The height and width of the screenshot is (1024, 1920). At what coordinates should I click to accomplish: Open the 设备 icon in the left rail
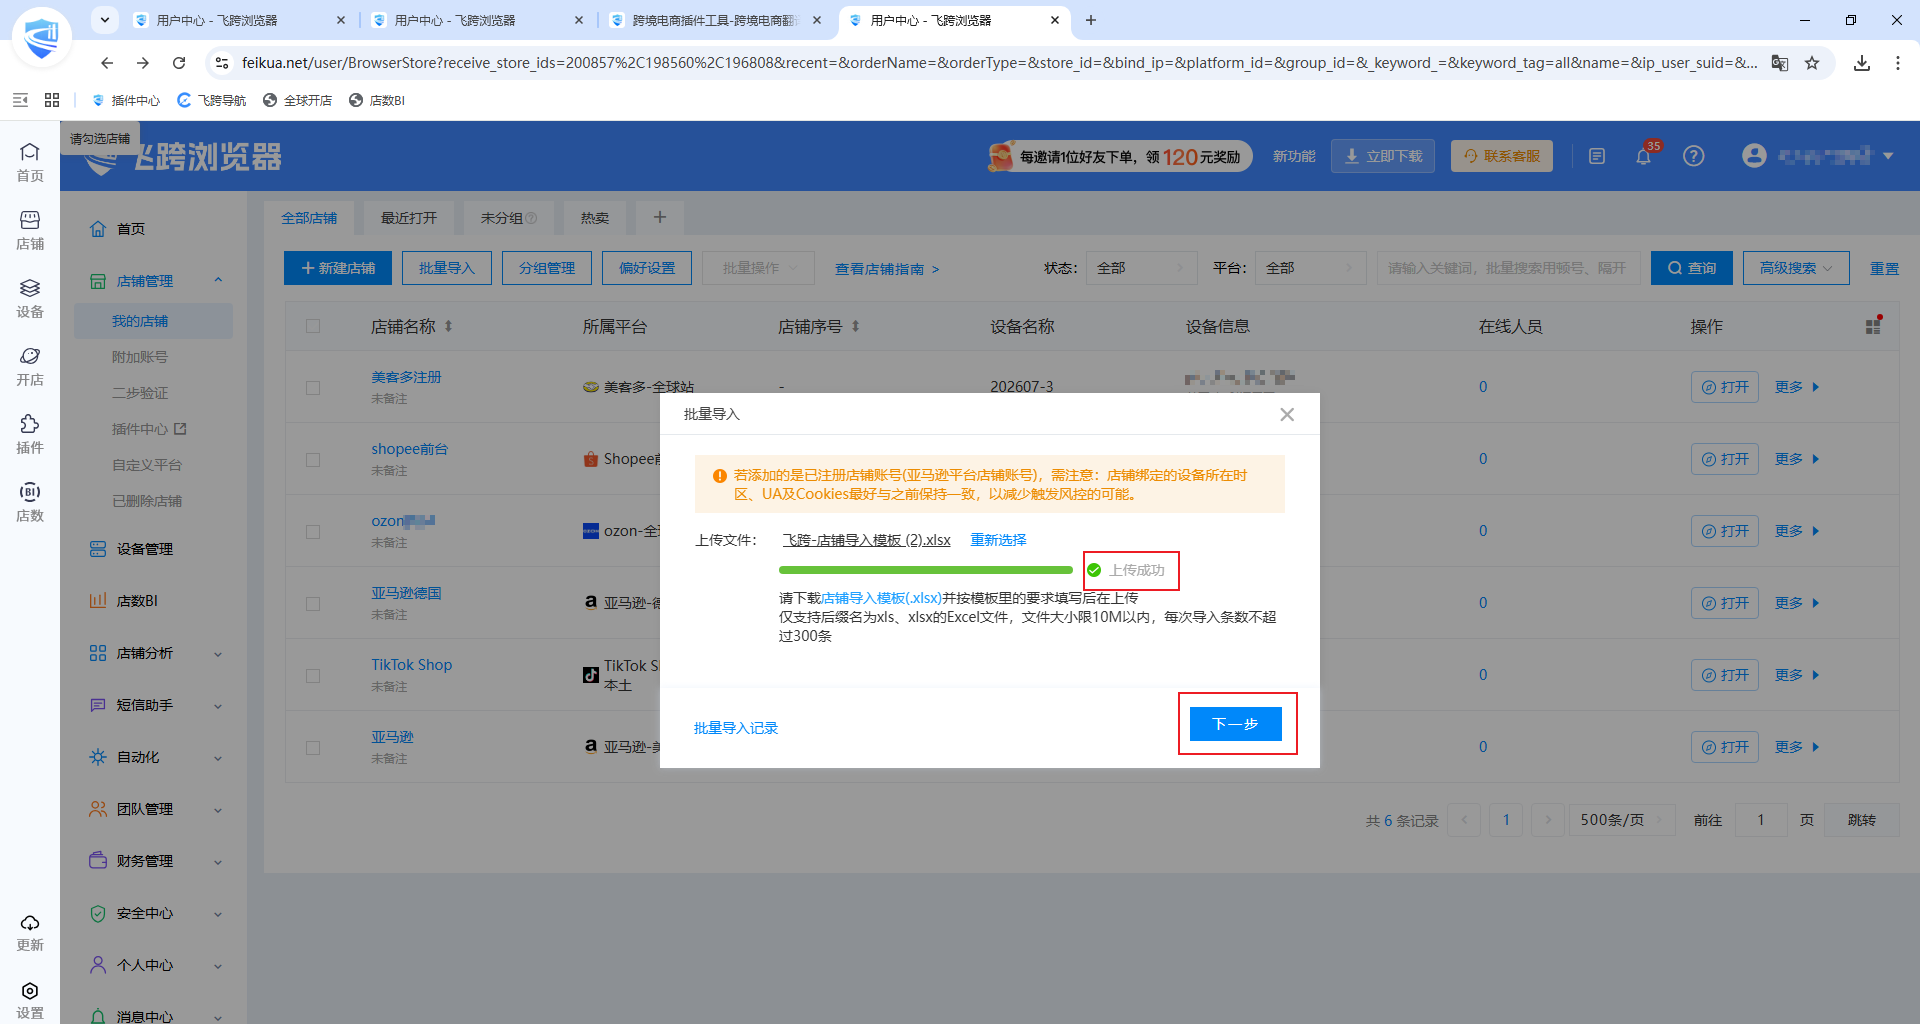click(30, 298)
